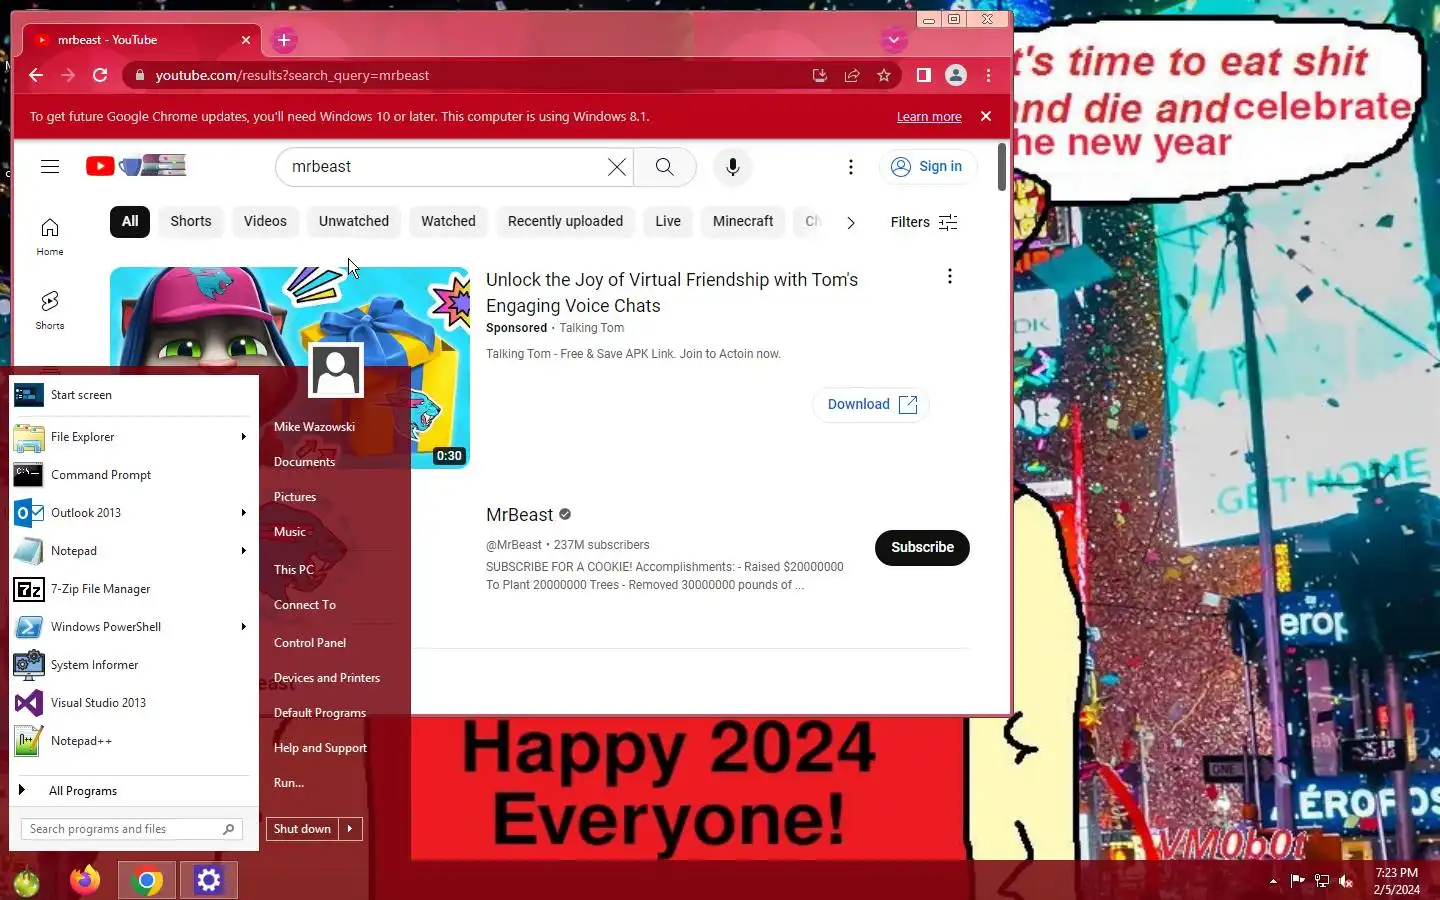Click Shut down button
Image resolution: width=1440 pixels, height=900 pixels.
[303, 829]
